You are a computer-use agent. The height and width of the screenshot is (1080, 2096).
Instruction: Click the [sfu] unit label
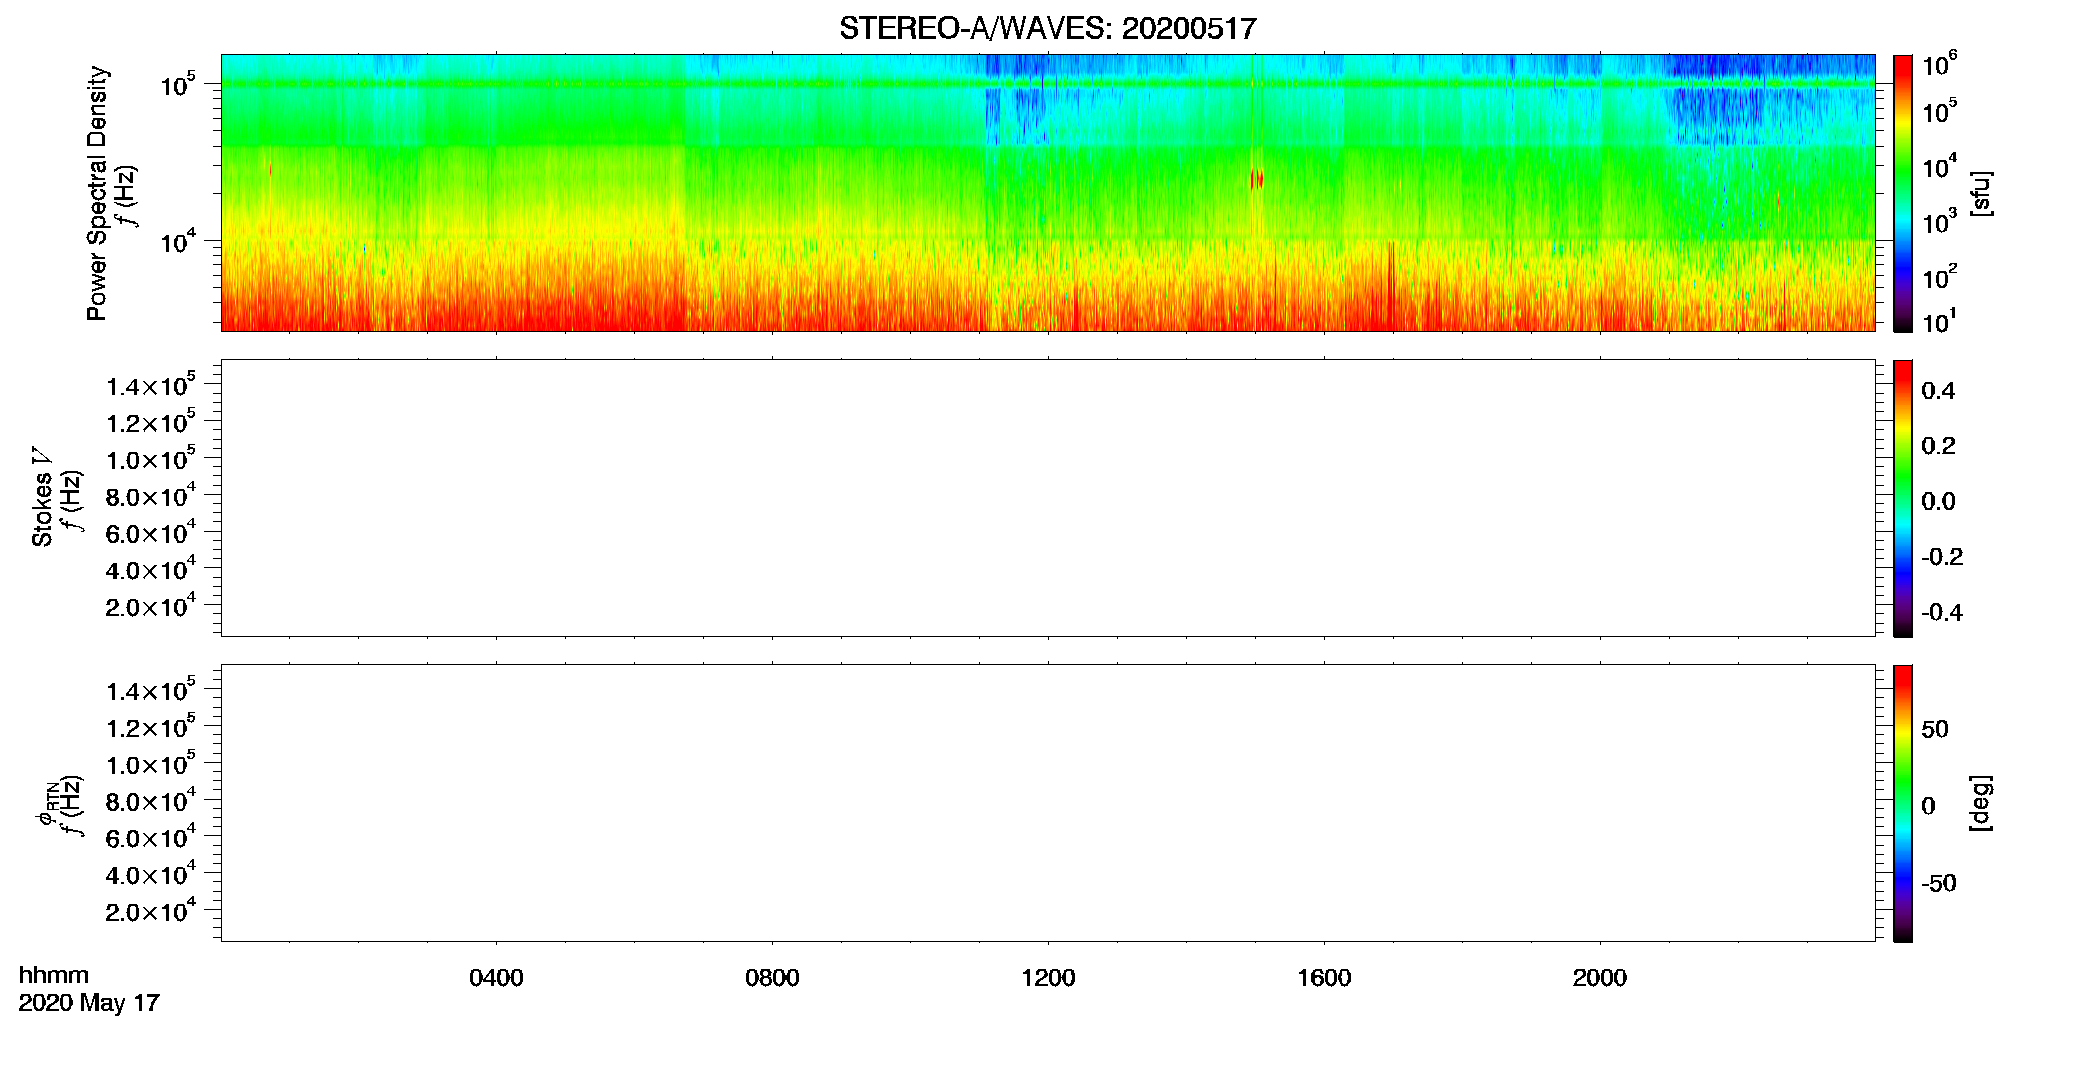(x=1981, y=193)
